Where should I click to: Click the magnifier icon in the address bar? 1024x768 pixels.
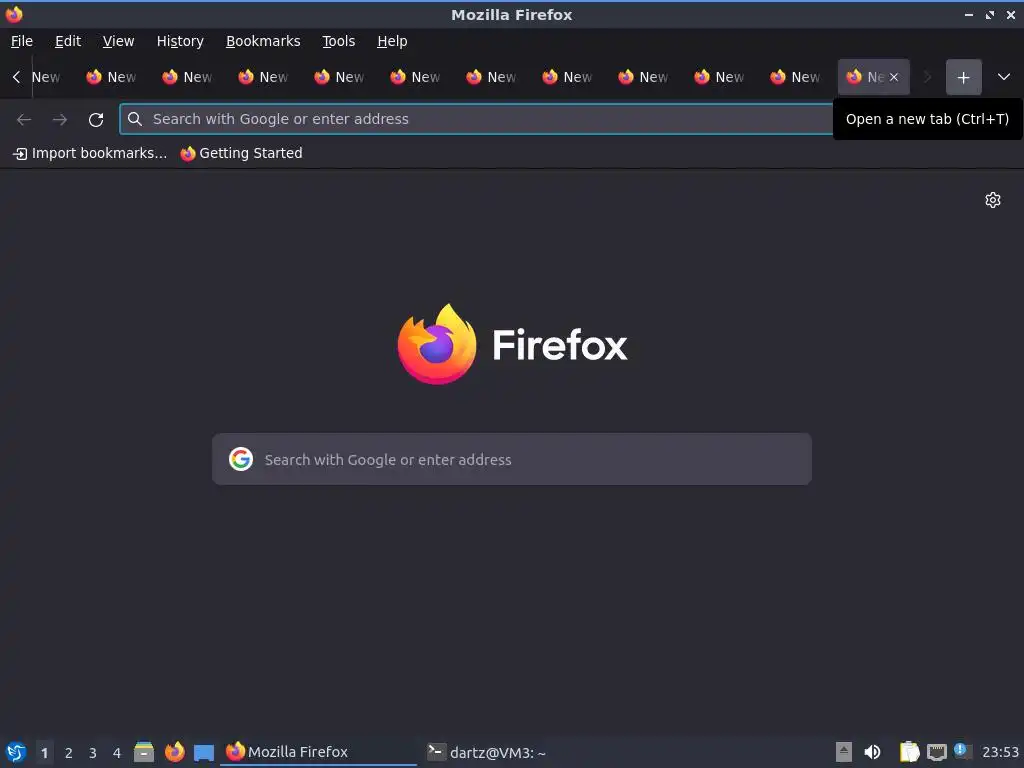[x=135, y=119]
